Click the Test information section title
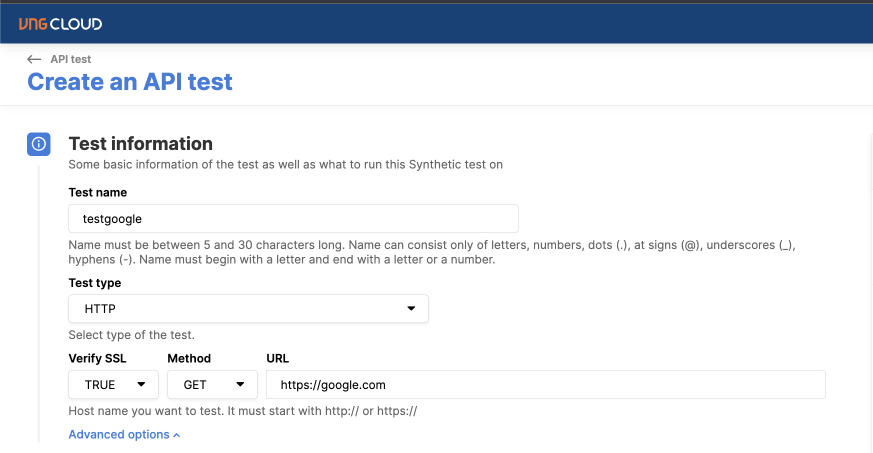Screen dimensions: 873x453 (x=140, y=144)
